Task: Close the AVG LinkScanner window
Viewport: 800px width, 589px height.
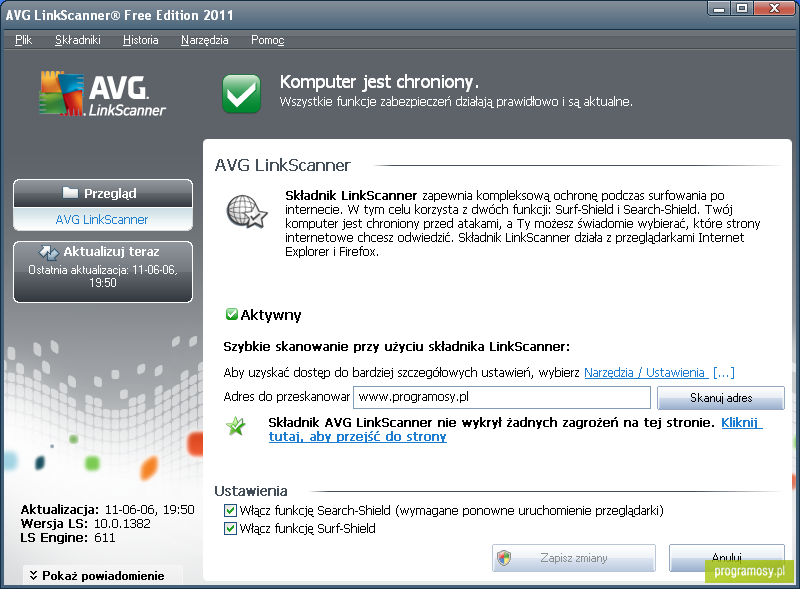Action: (x=774, y=9)
